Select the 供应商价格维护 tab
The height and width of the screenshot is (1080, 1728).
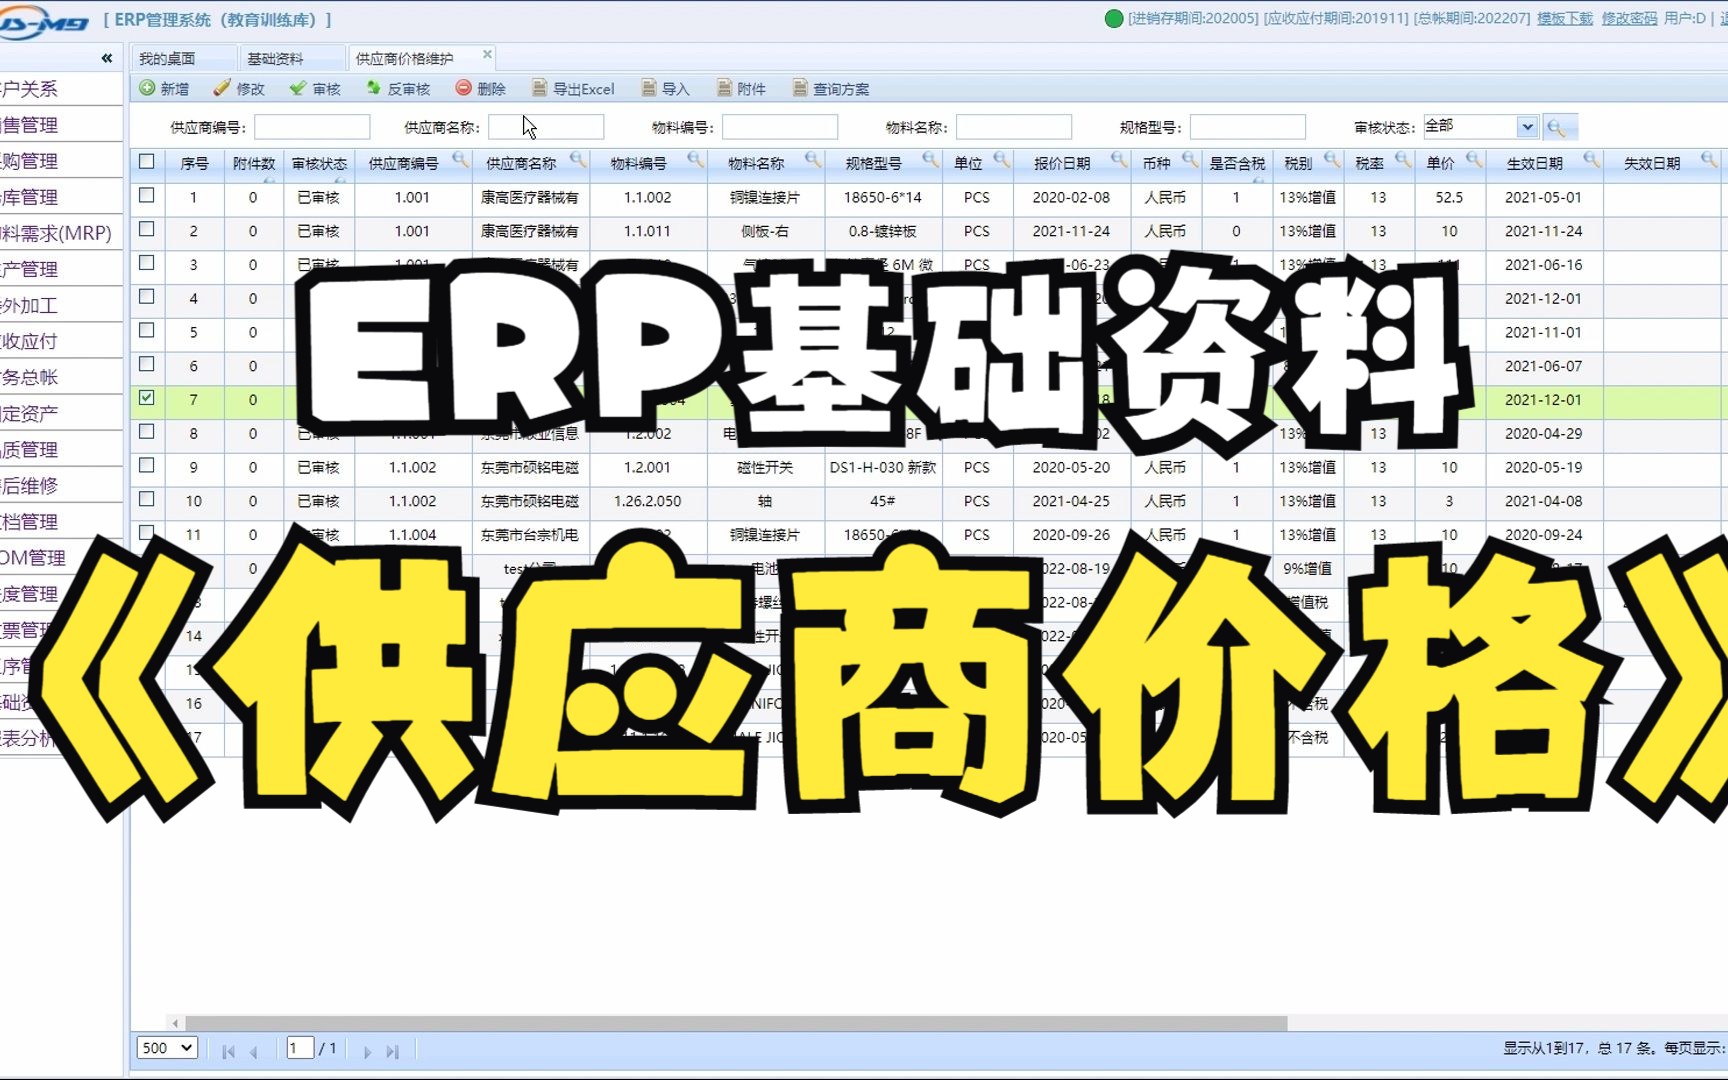pyautogui.click(x=405, y=58)
